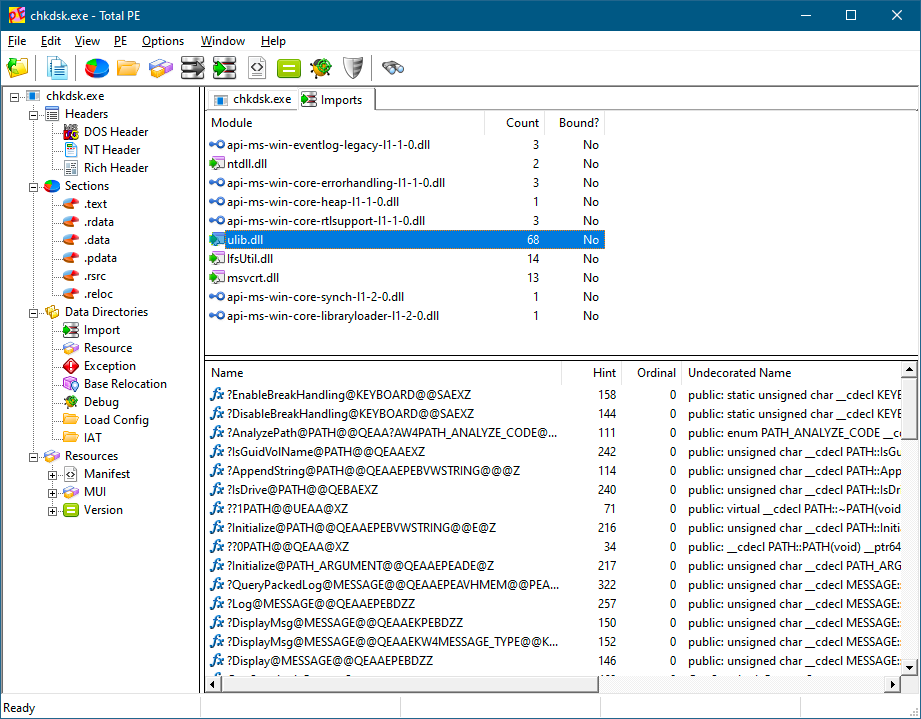Image resolution: width=921 pixels, height=719 pixels.
Task: Click the green equals Version toolbar icon
Action: click(288, 68)
